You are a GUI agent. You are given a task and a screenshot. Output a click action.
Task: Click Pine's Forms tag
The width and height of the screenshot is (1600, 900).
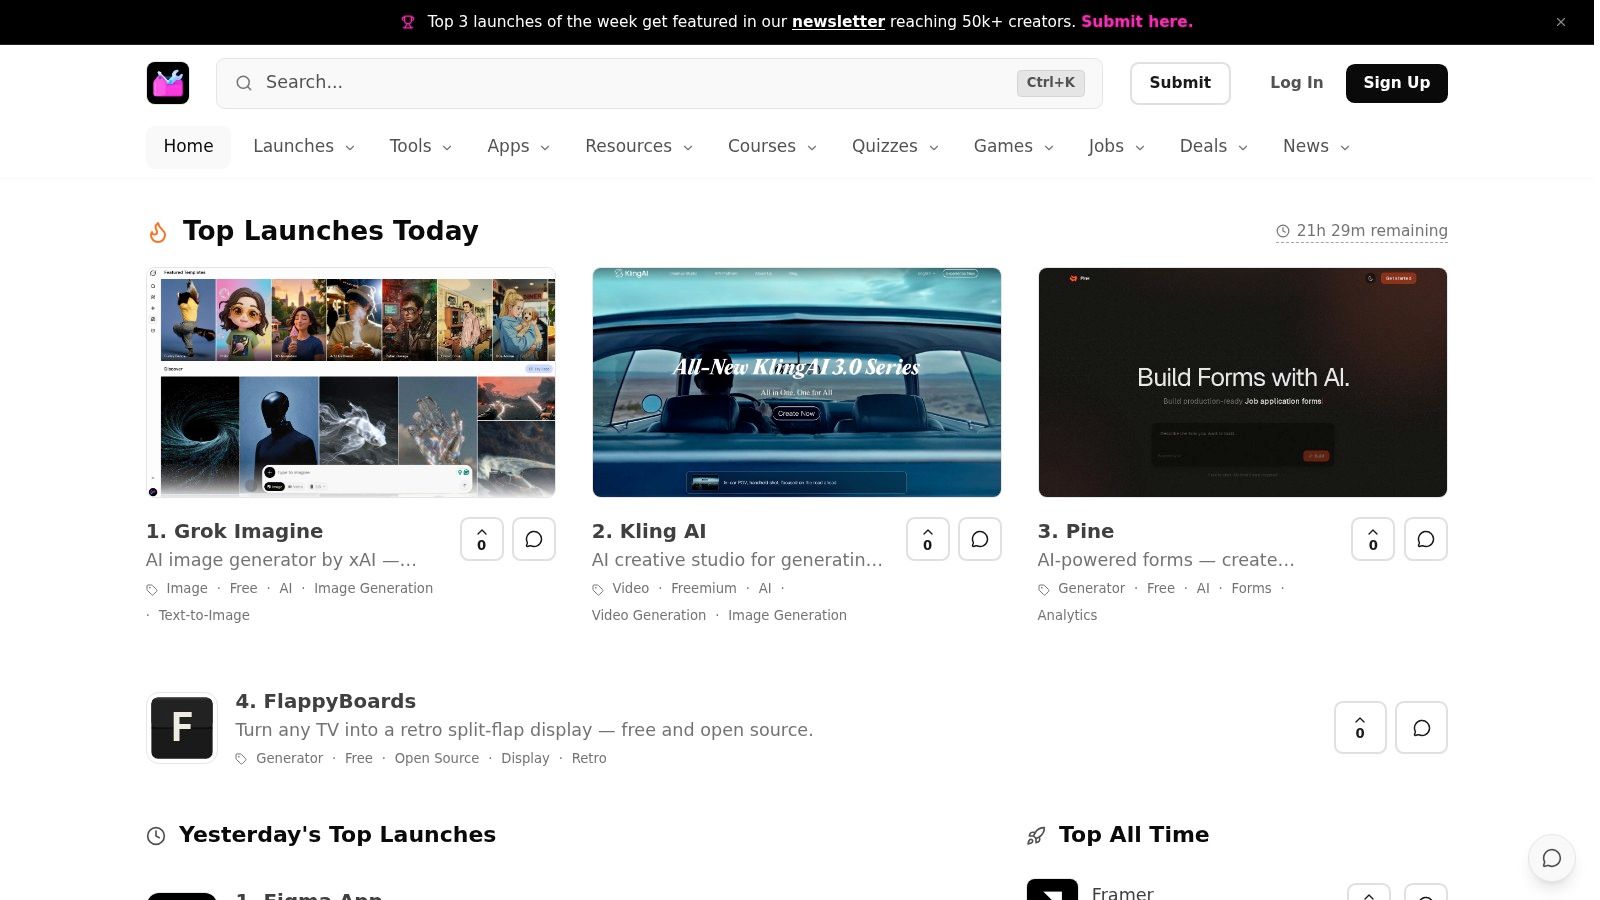click(x=1251, y=588)
